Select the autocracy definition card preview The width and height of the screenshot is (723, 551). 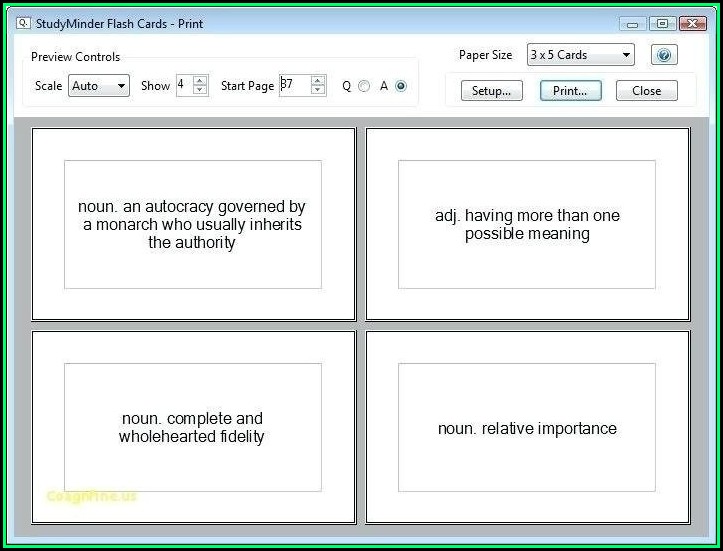coord(193,224)
